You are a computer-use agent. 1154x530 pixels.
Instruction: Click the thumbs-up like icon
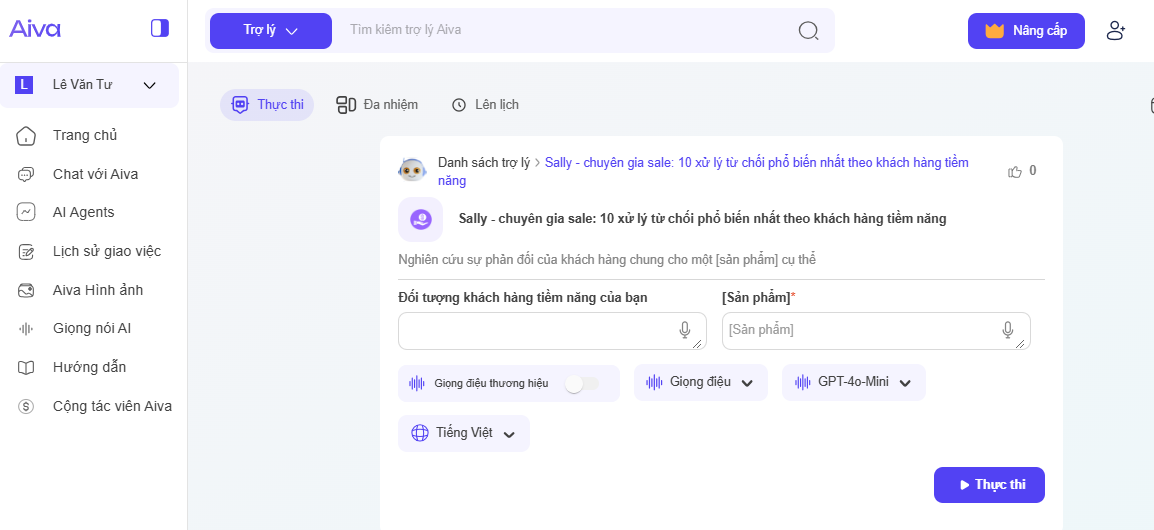click(x=1015, y=171)
